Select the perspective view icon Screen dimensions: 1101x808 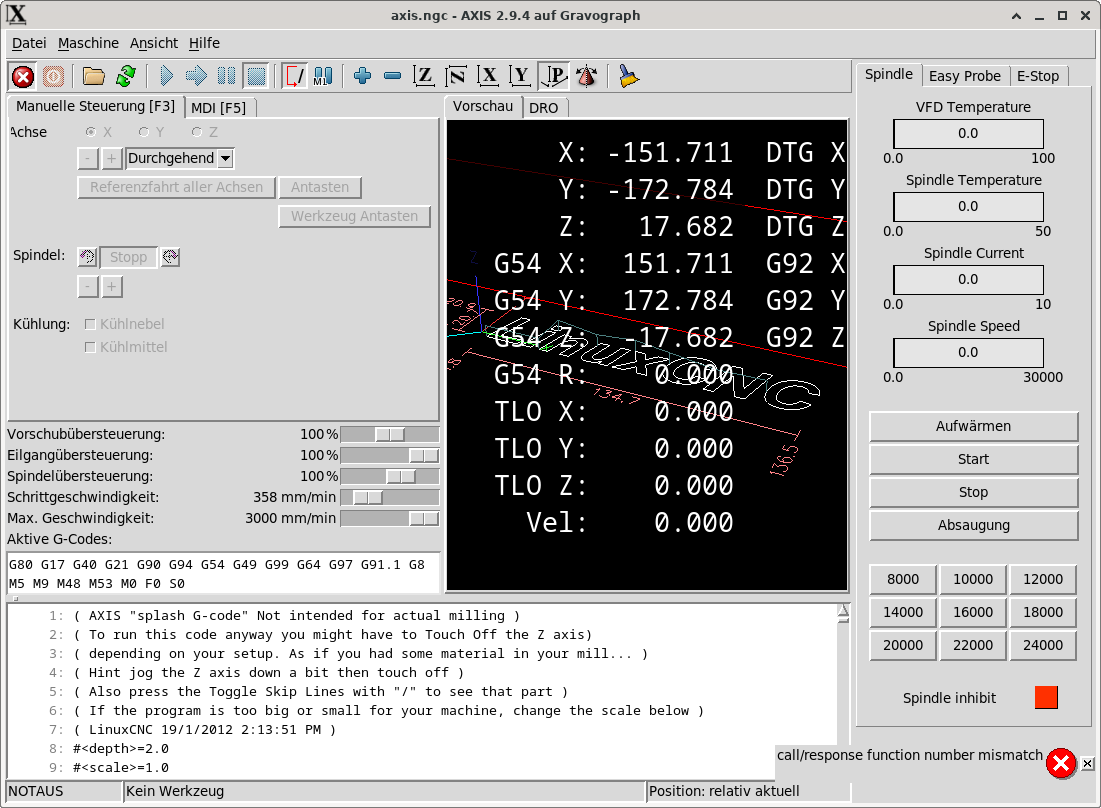pyautogui.click(x=554, y=76)
